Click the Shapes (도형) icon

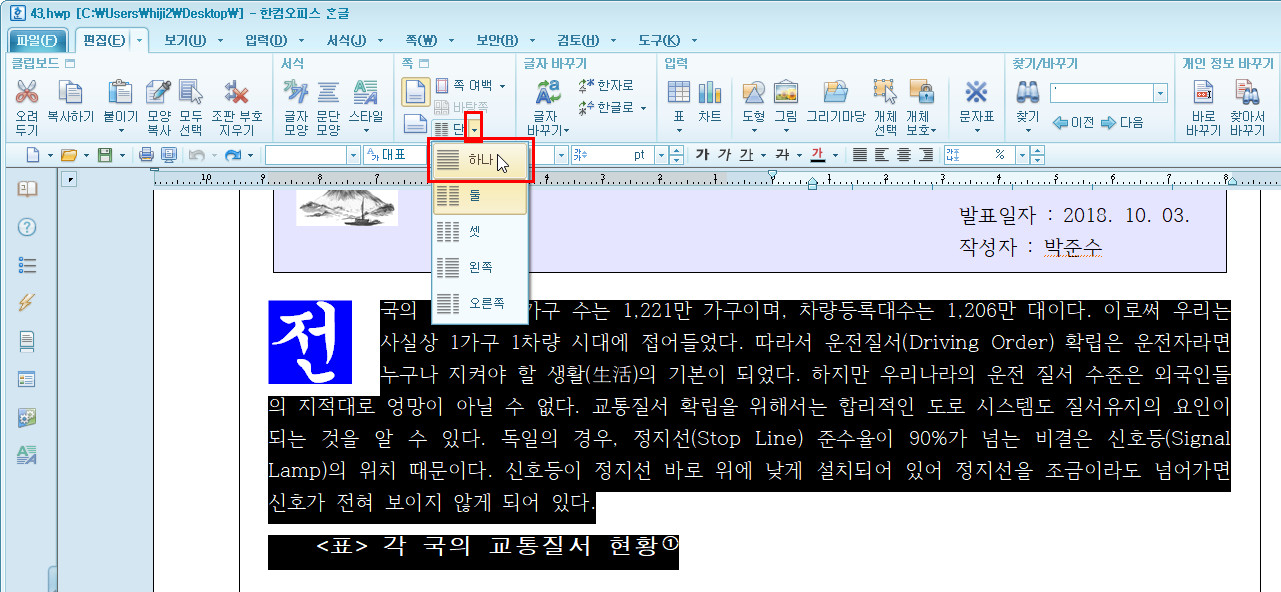(x=753, y=92)
